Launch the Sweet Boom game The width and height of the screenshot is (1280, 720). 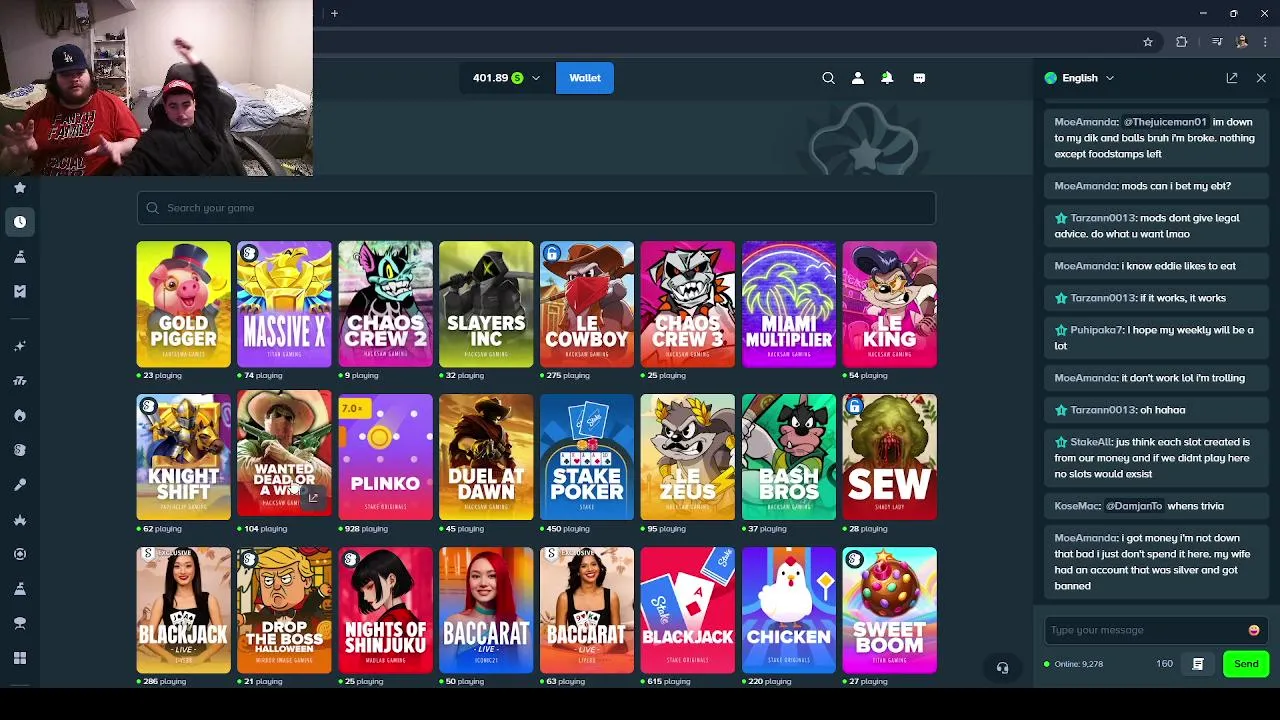890,610
